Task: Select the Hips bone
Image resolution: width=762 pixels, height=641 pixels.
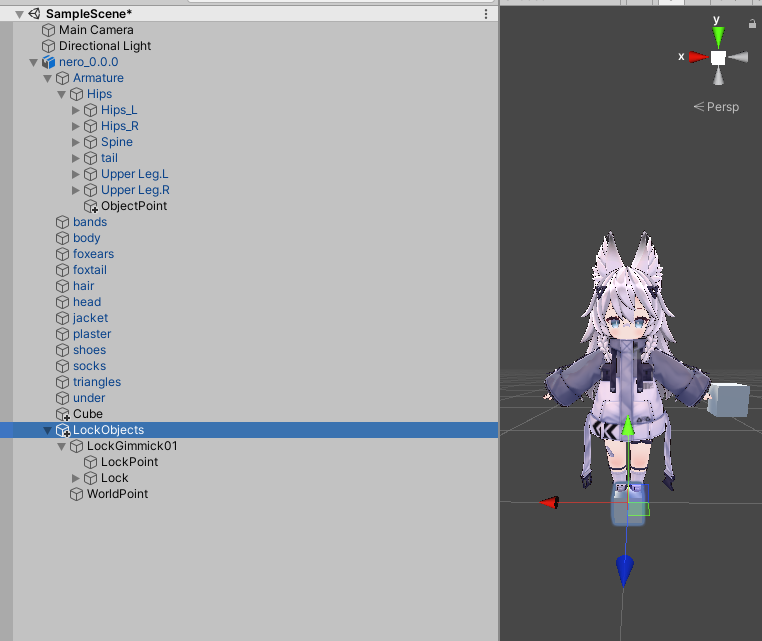Action: click(99, 94)
